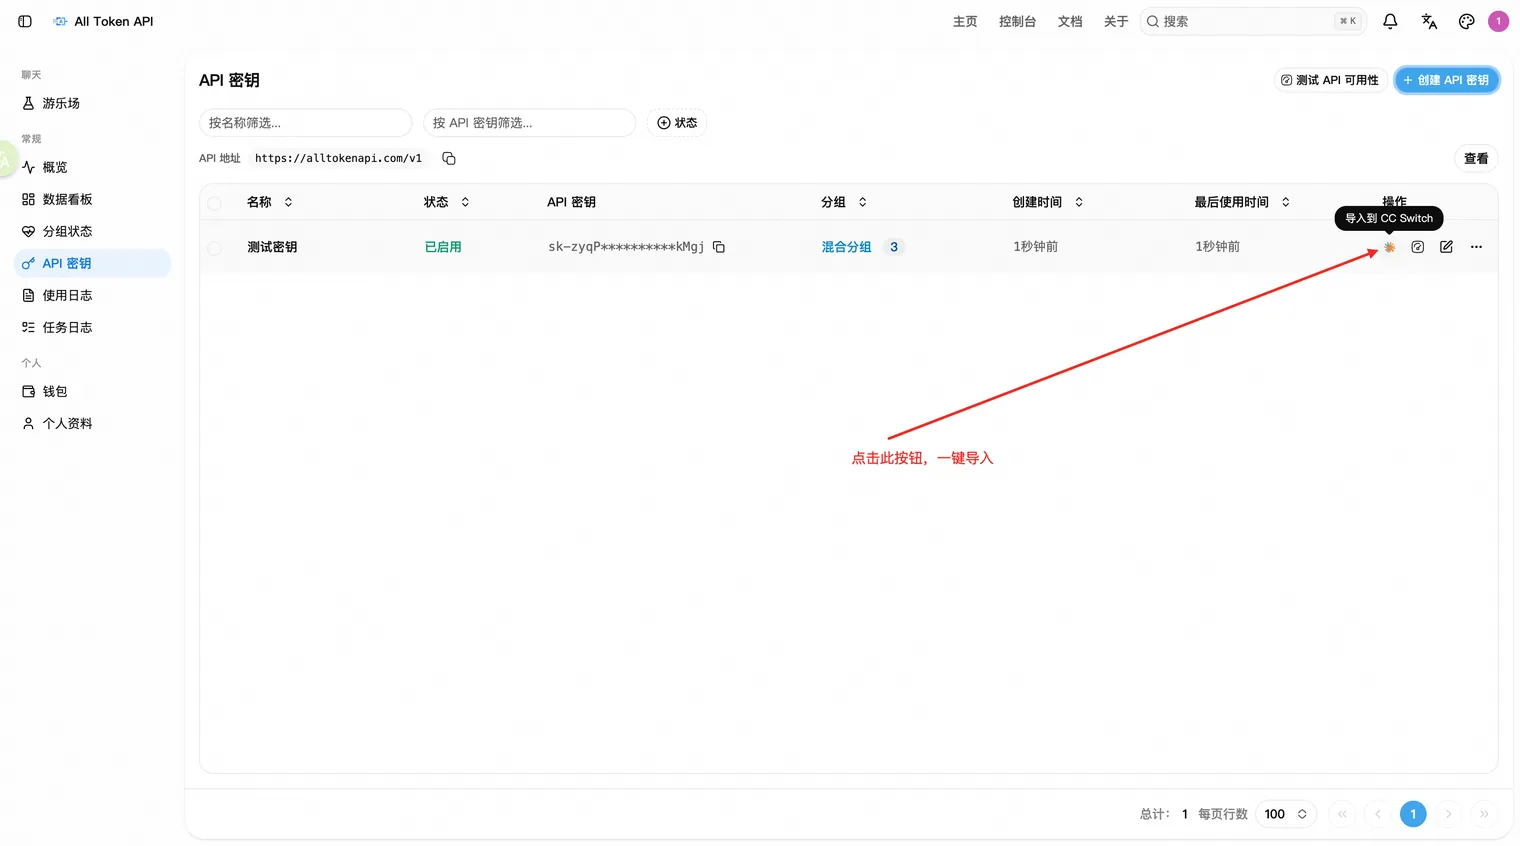This screenshot has height=846, width=1520.
Task: Click the 测试密钥 name cell
Action: coord(272,247)
